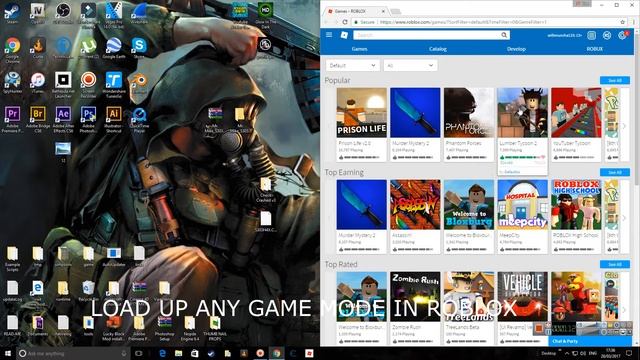Click the ROBLOX search input field
Viewport: 640px width, 360px height.
(427, 35)
